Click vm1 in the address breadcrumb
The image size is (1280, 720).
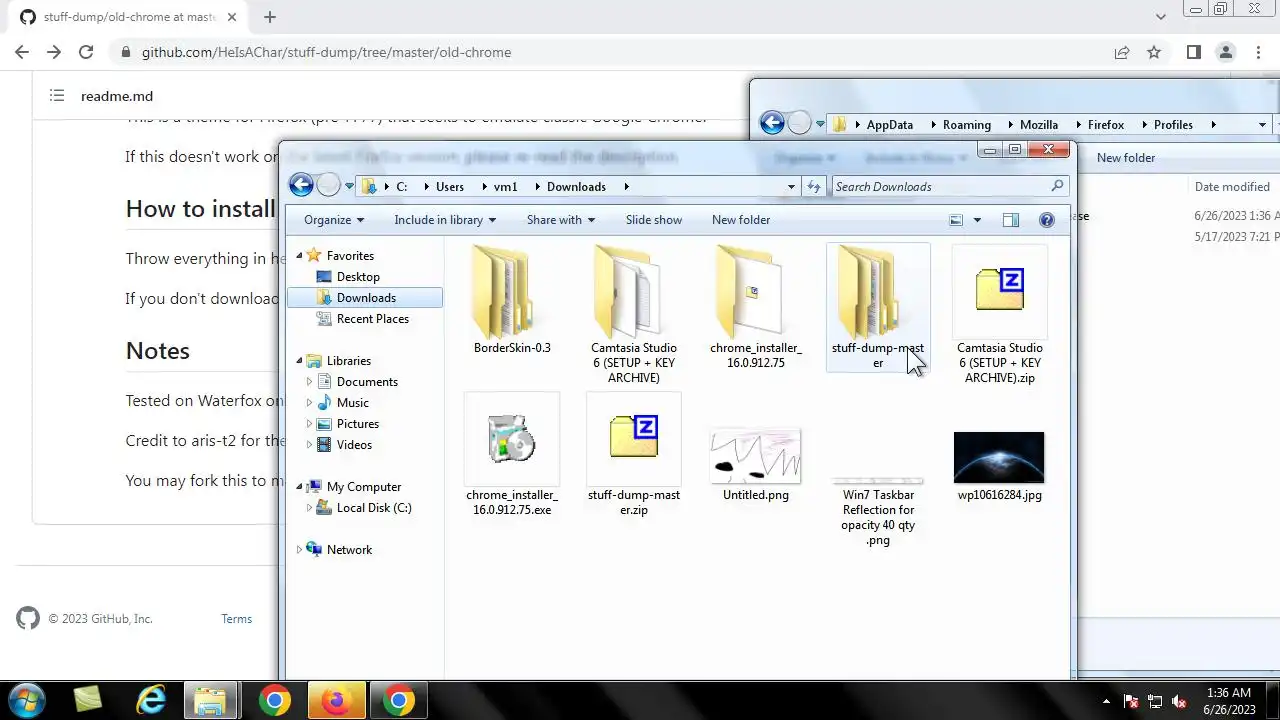pyautogui.click(x=506, y=187)
